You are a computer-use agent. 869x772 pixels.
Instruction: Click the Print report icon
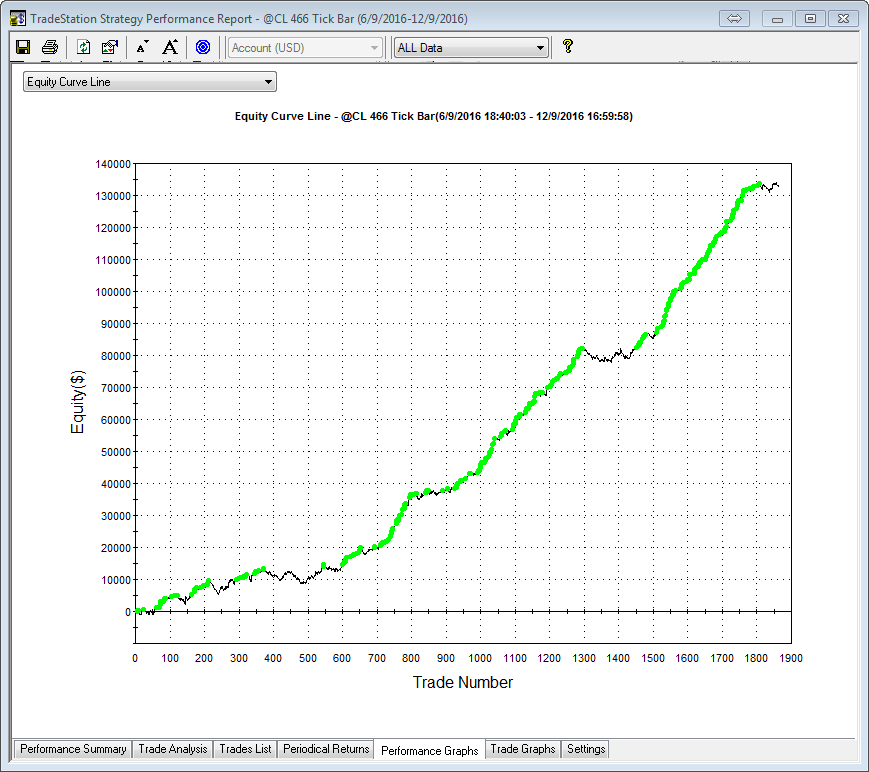click(x=49, y=47)
